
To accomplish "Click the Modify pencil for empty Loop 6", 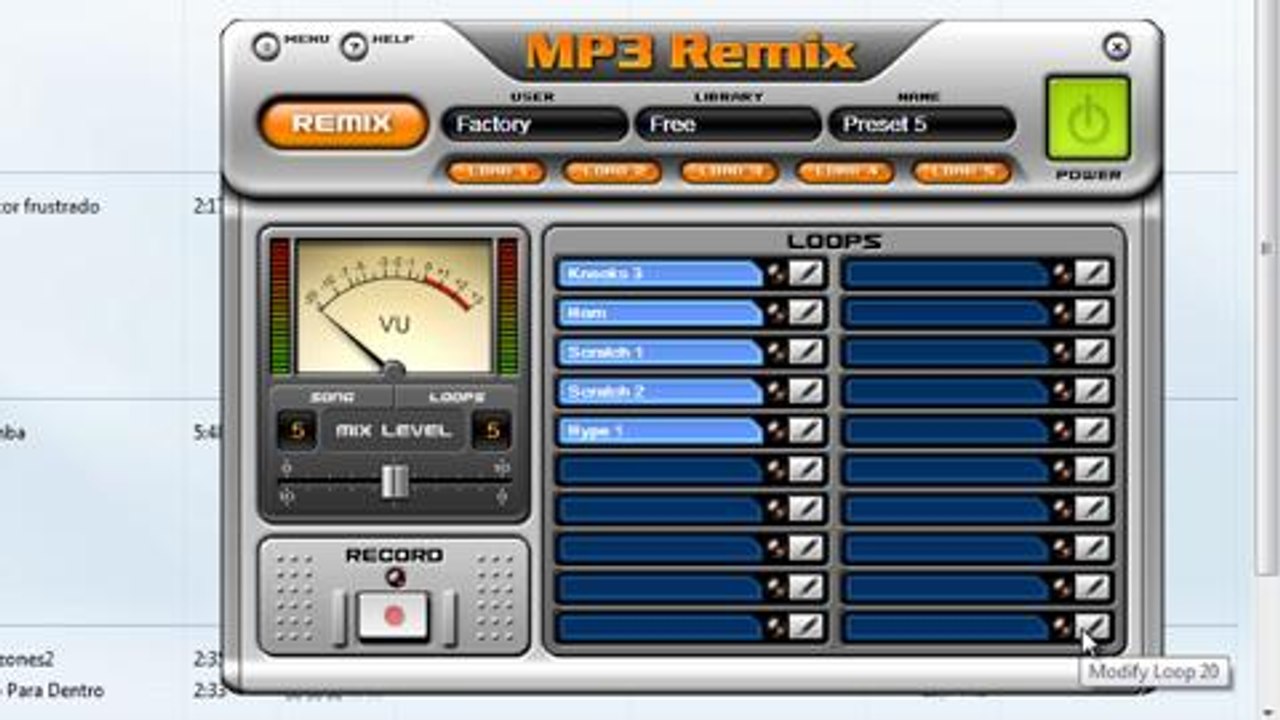I will (x=806, y=470).
